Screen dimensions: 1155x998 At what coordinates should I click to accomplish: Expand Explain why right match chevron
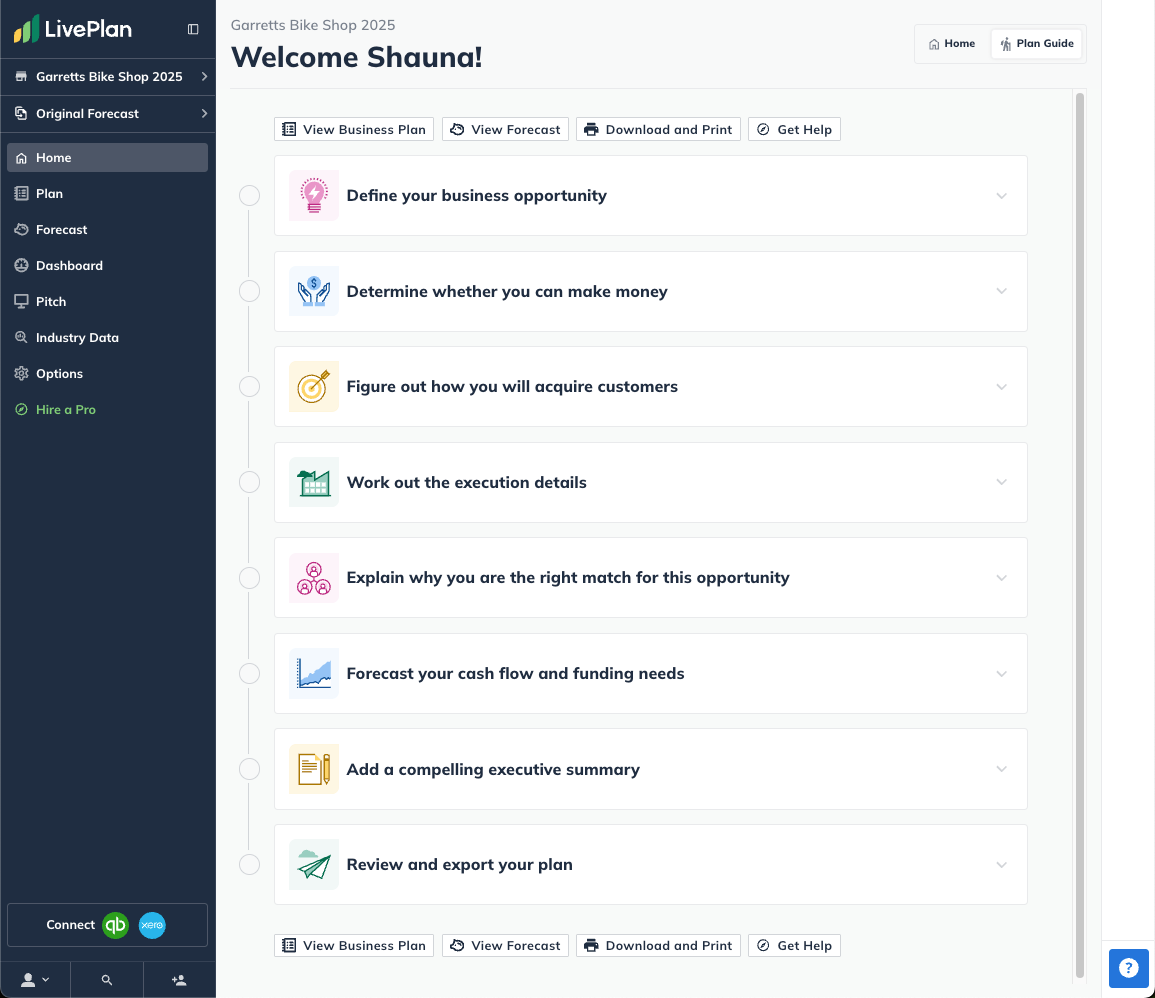1002,578
